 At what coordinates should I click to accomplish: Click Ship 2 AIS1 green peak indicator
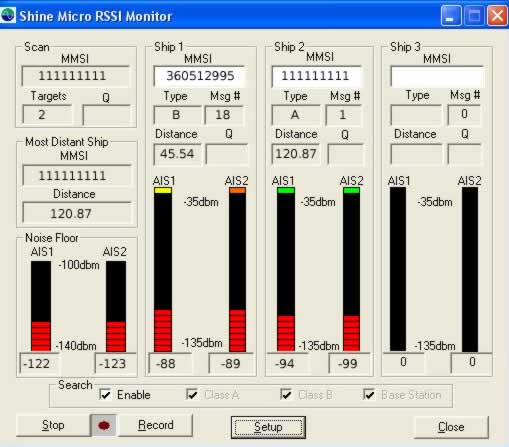tap(286, 190)
